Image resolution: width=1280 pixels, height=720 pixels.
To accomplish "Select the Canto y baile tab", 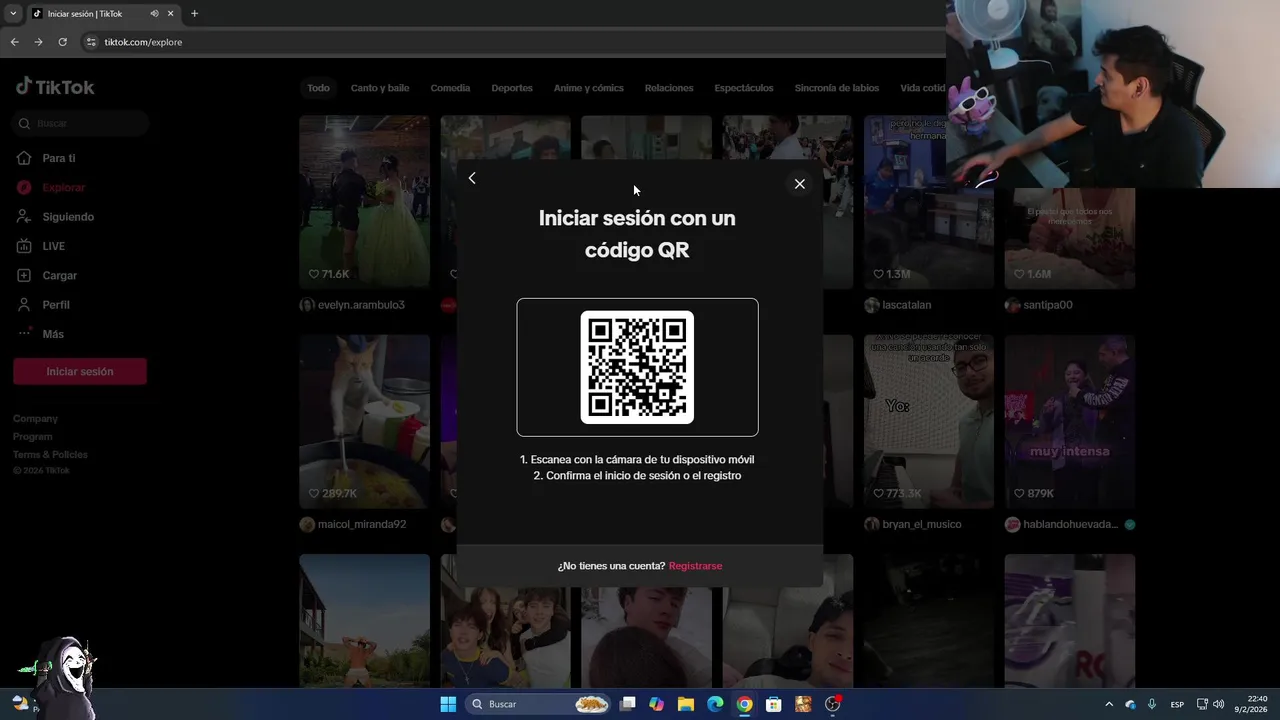I will pos(380,88).
